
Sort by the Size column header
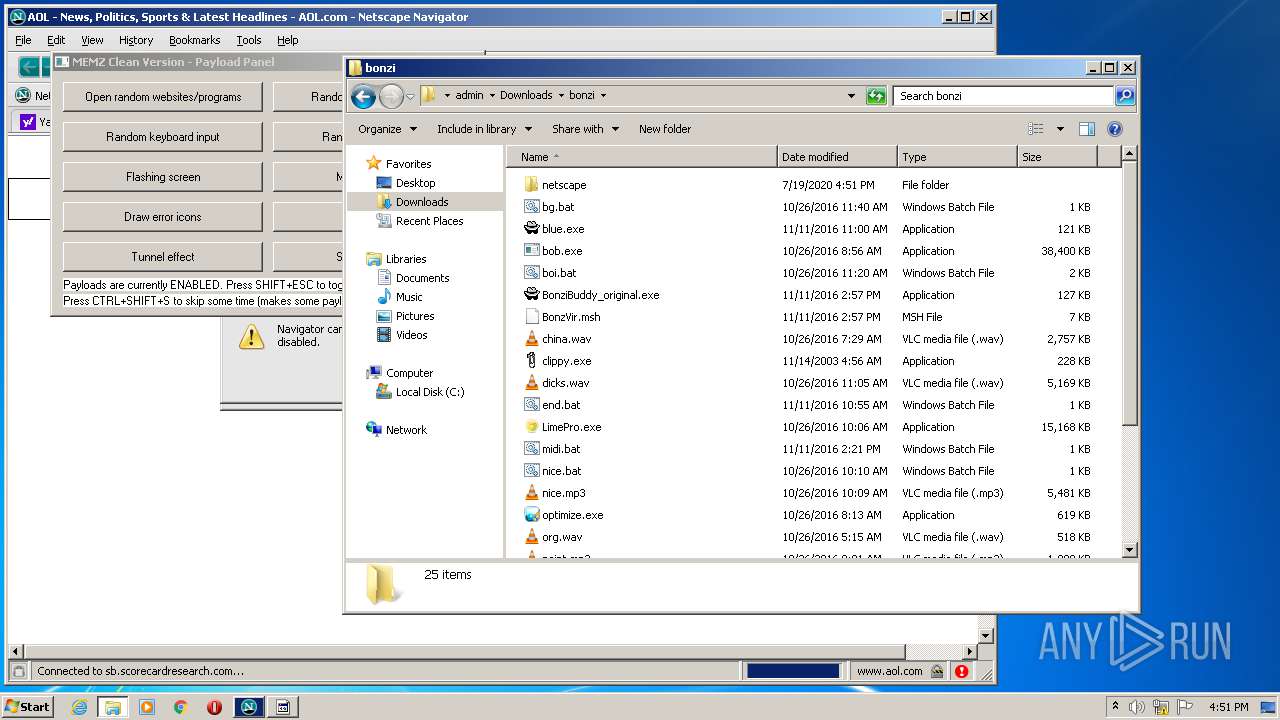1057,157
